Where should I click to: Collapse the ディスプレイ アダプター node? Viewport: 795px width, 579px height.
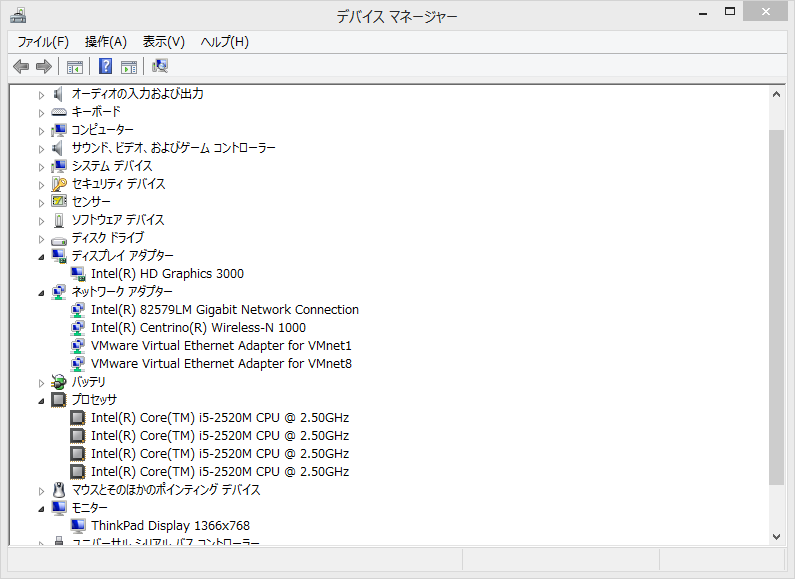[42, 257]
